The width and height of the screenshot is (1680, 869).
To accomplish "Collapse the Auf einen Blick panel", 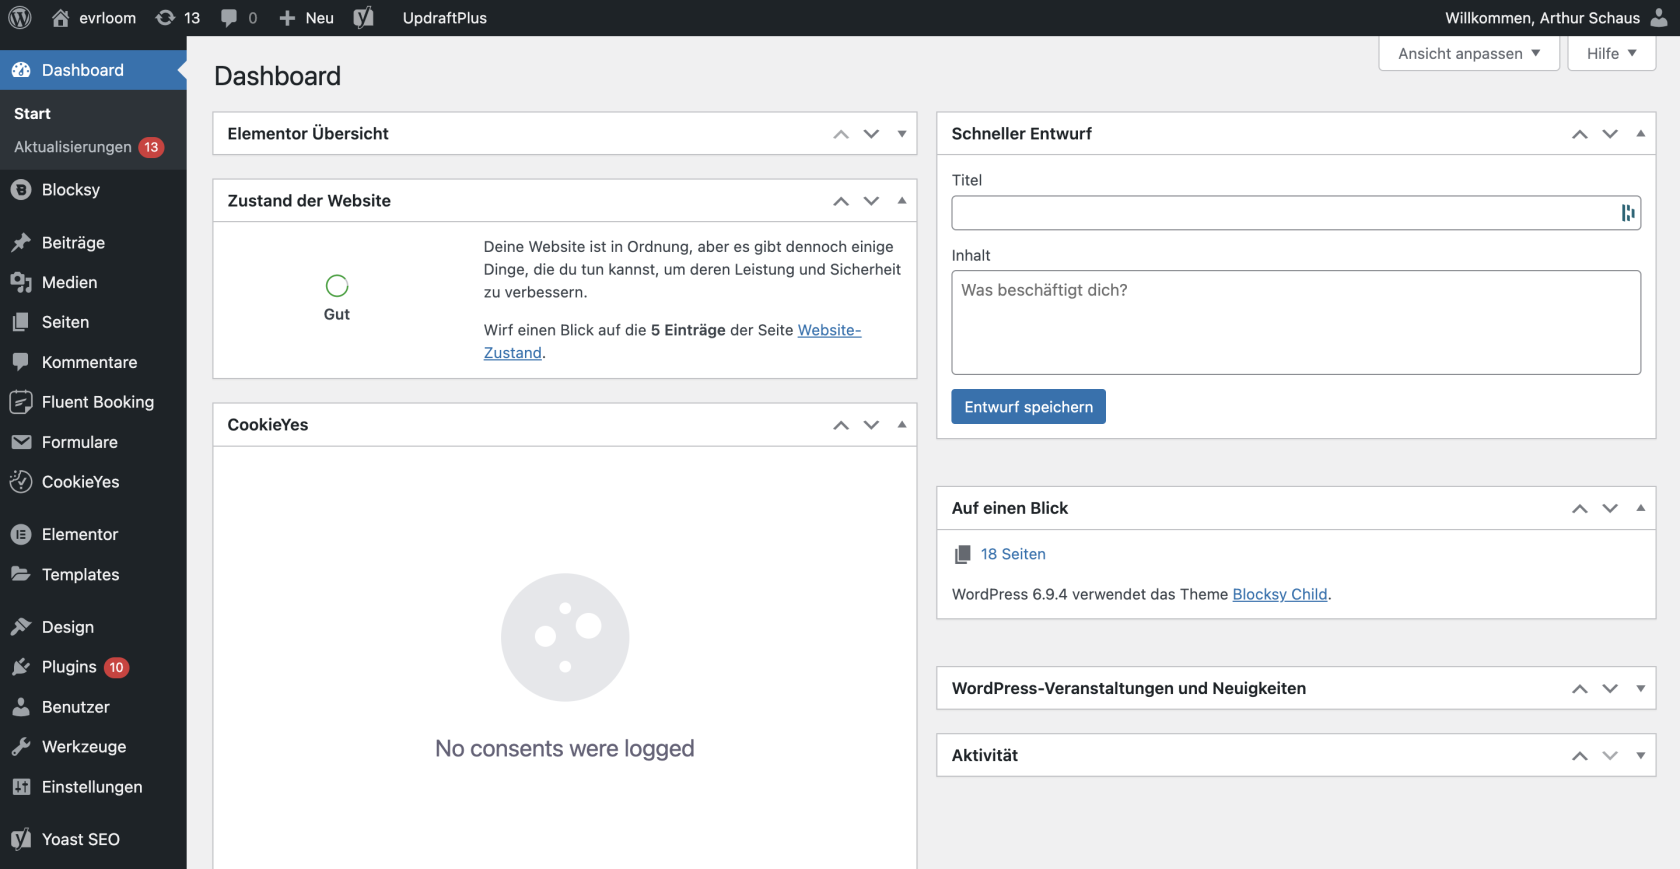I will coord(1641,508).
